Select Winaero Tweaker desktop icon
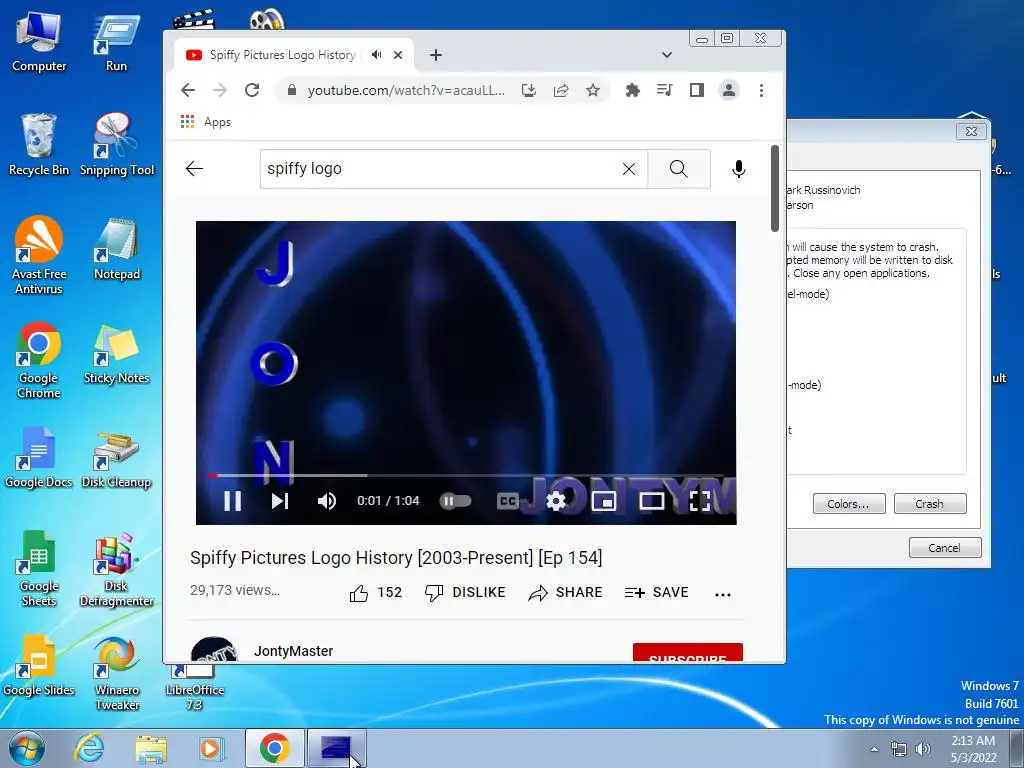 (x=117, y=673)
